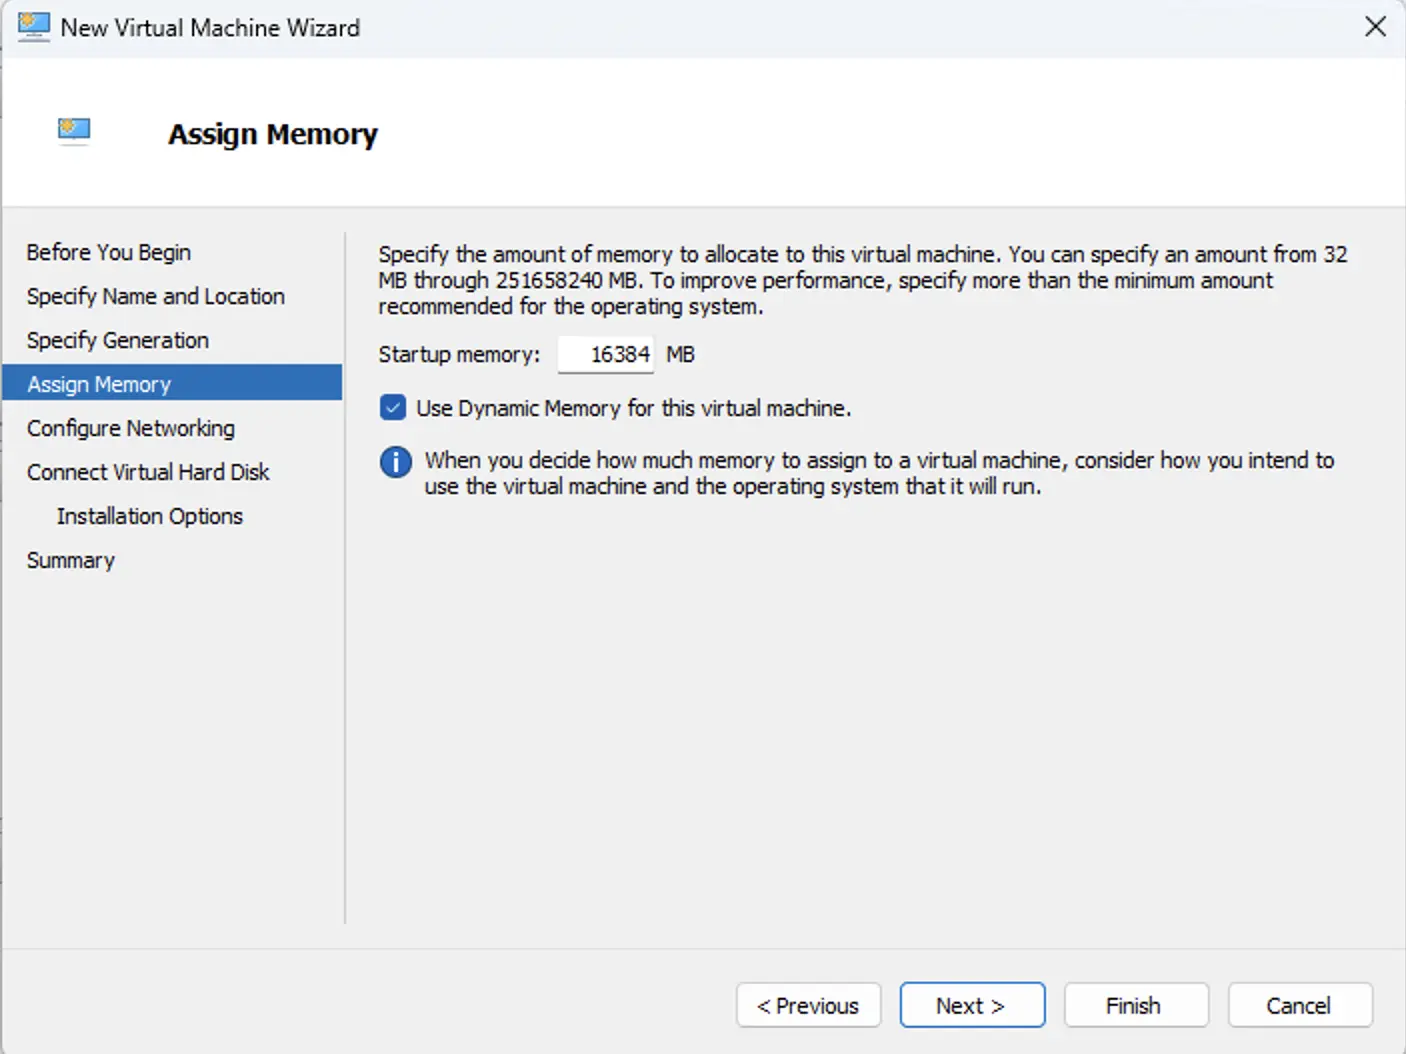Click the virtual machine icon in the title bar
This screenshot has height=1054, width=1406.
33,27
